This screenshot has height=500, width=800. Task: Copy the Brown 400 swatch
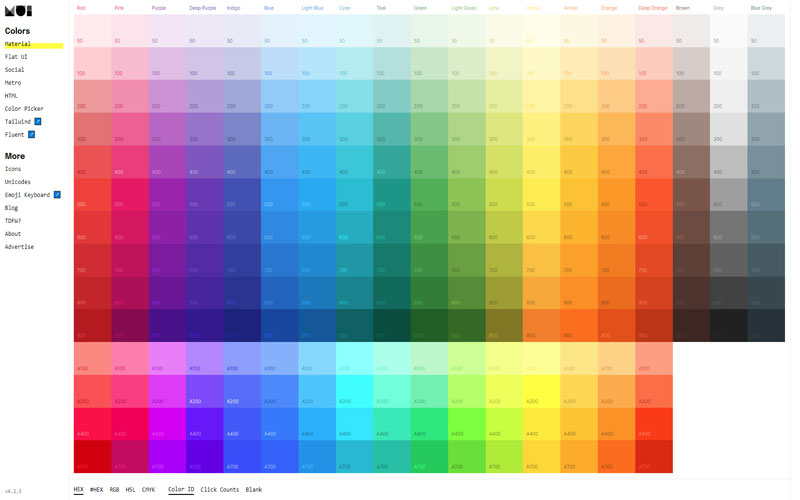691,162
